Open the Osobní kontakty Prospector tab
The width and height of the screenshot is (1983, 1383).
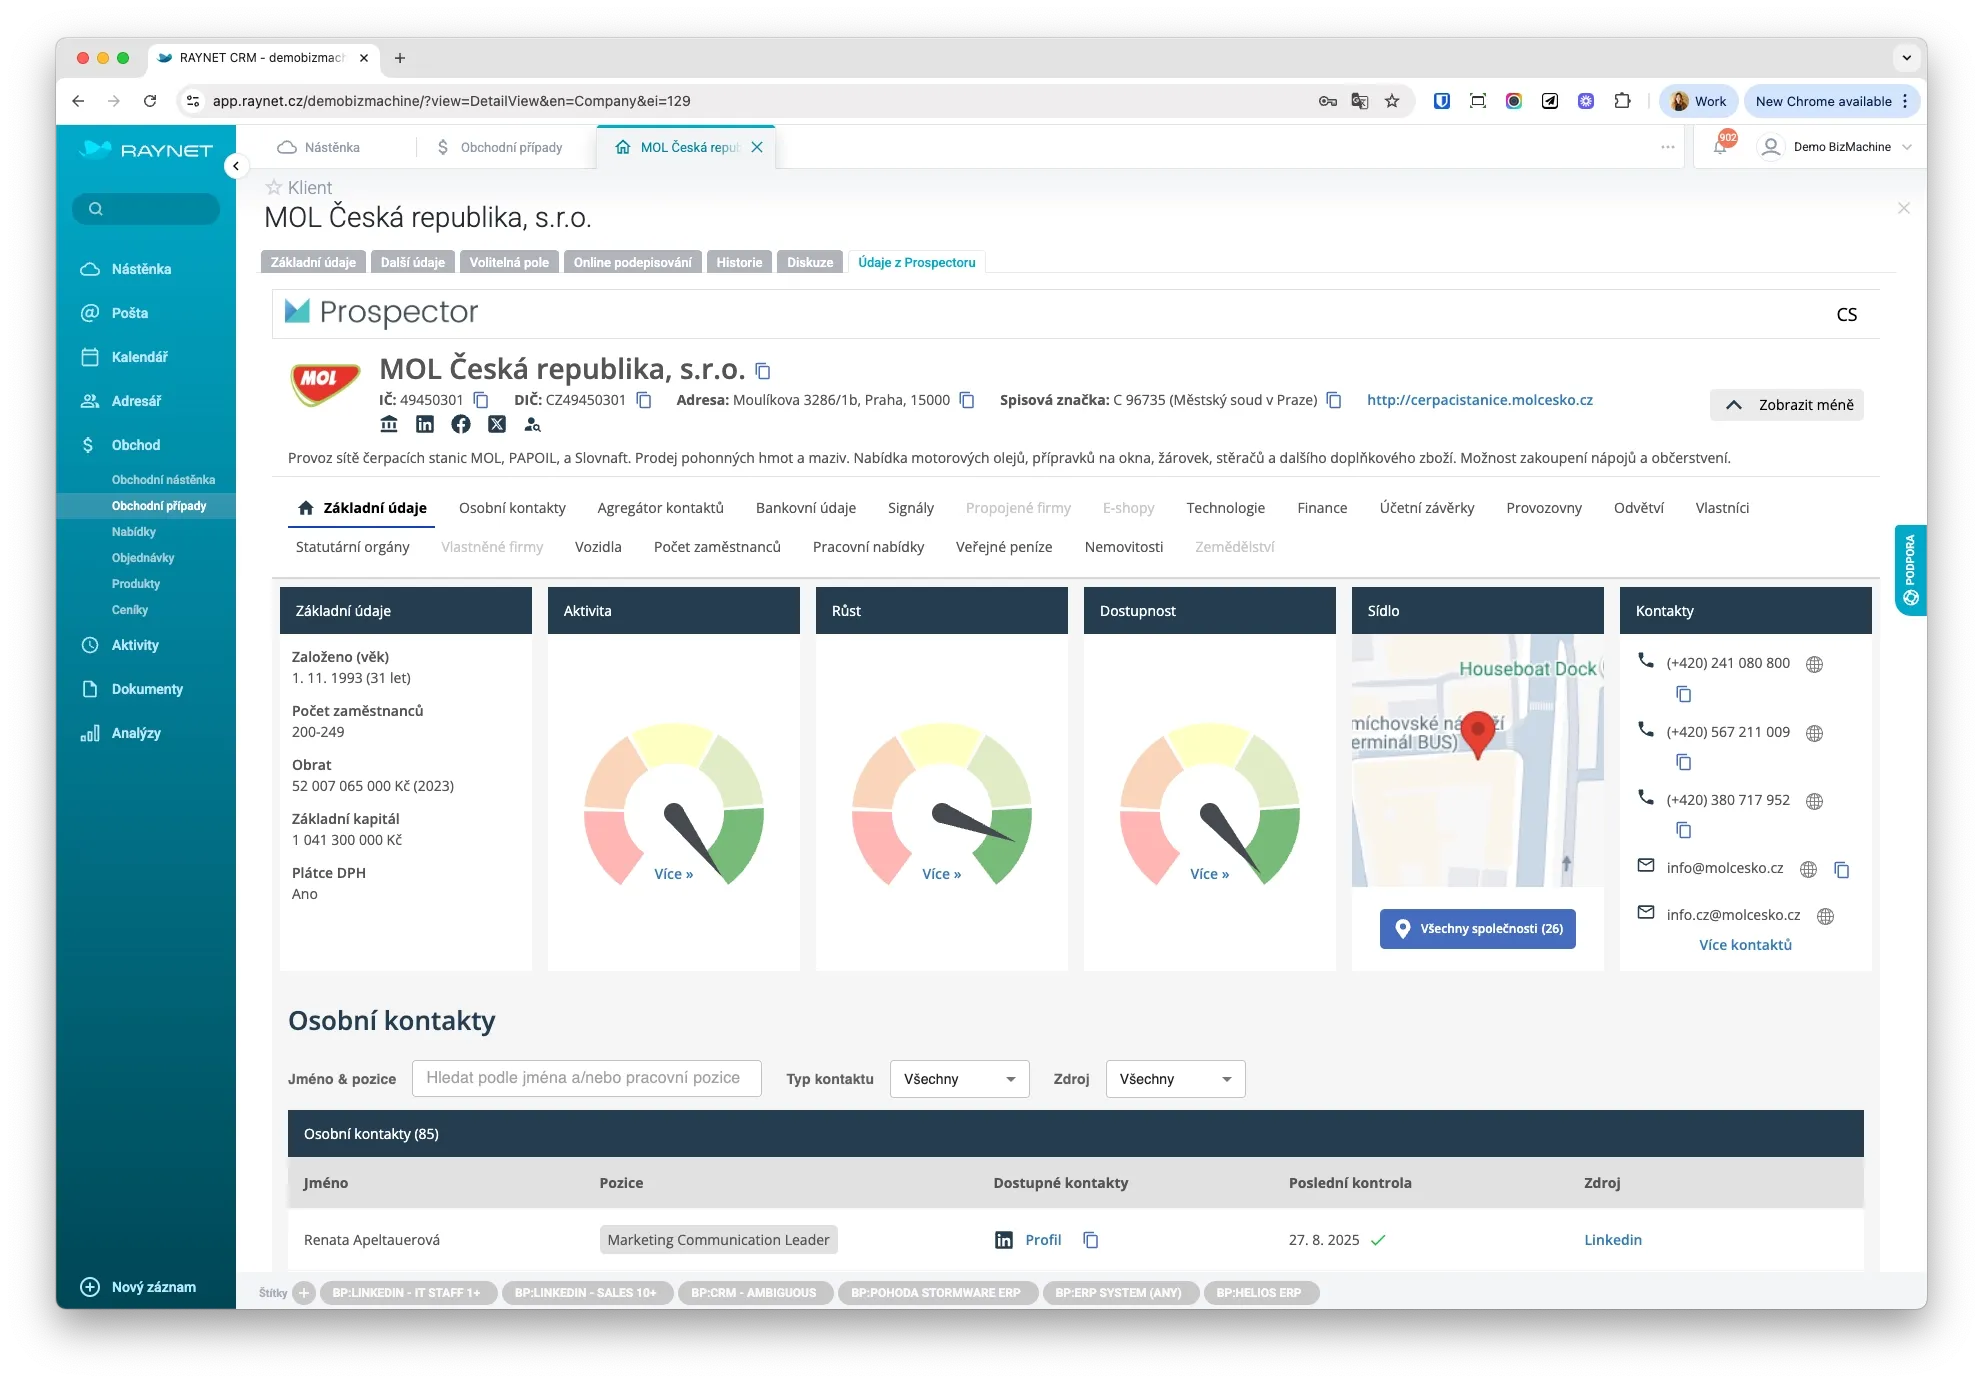pos(512,508)
